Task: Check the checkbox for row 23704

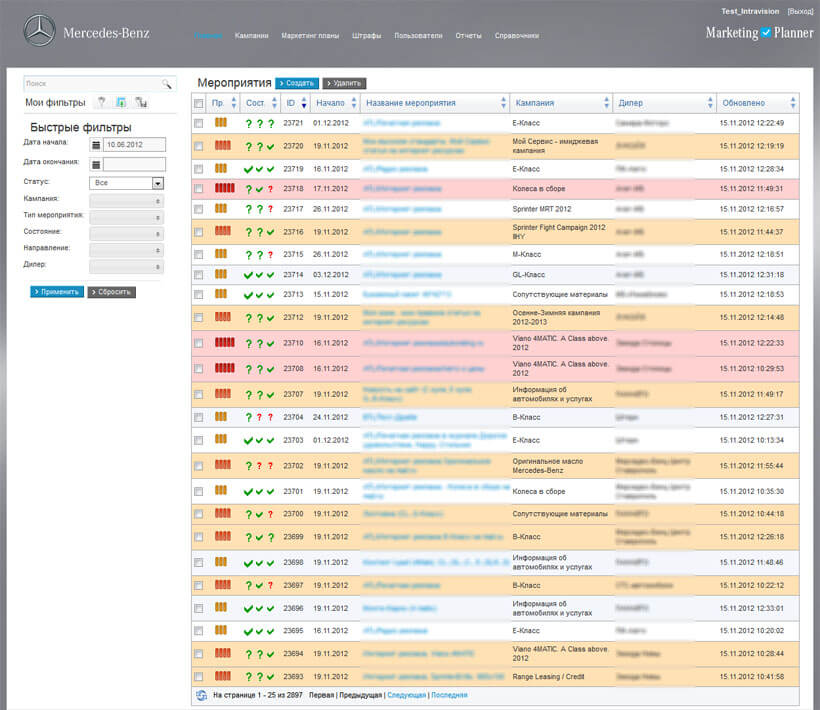Action: tap(199, 417)
